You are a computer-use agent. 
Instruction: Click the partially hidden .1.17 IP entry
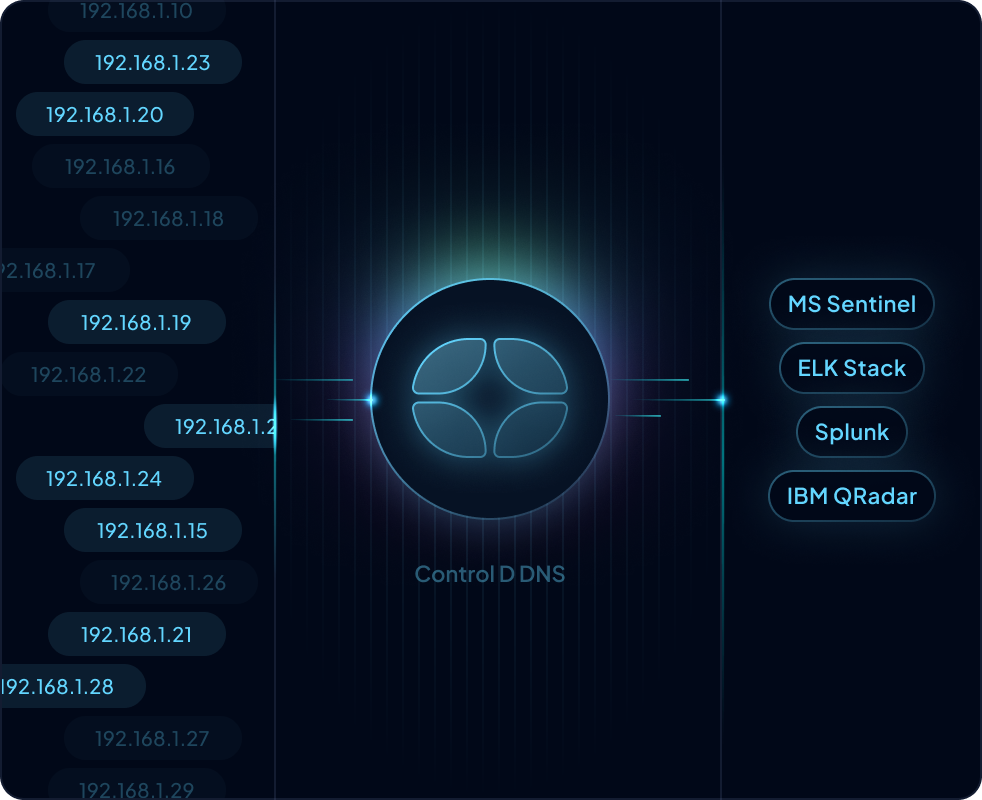coord(65,270)
